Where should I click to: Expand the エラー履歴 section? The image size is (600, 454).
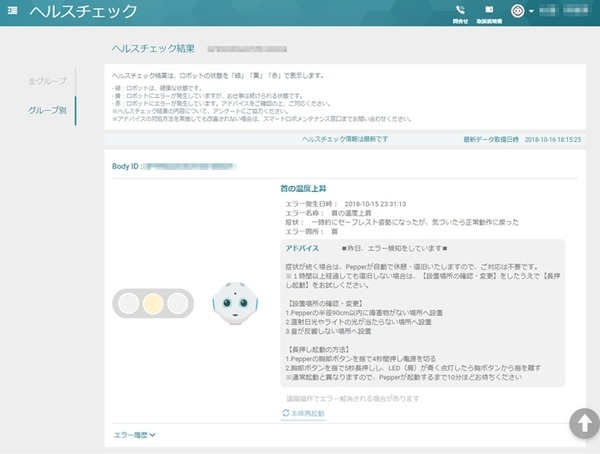134,435
